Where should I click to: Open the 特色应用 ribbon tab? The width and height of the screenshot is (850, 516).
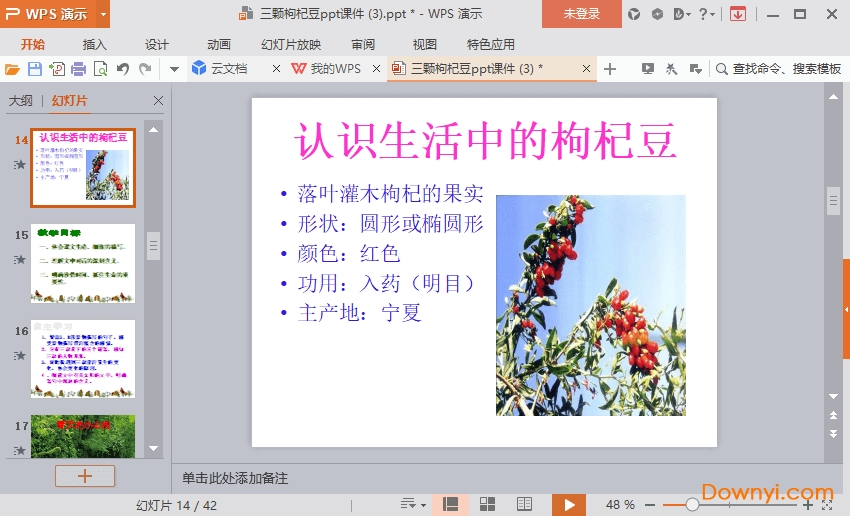[491, 44]
